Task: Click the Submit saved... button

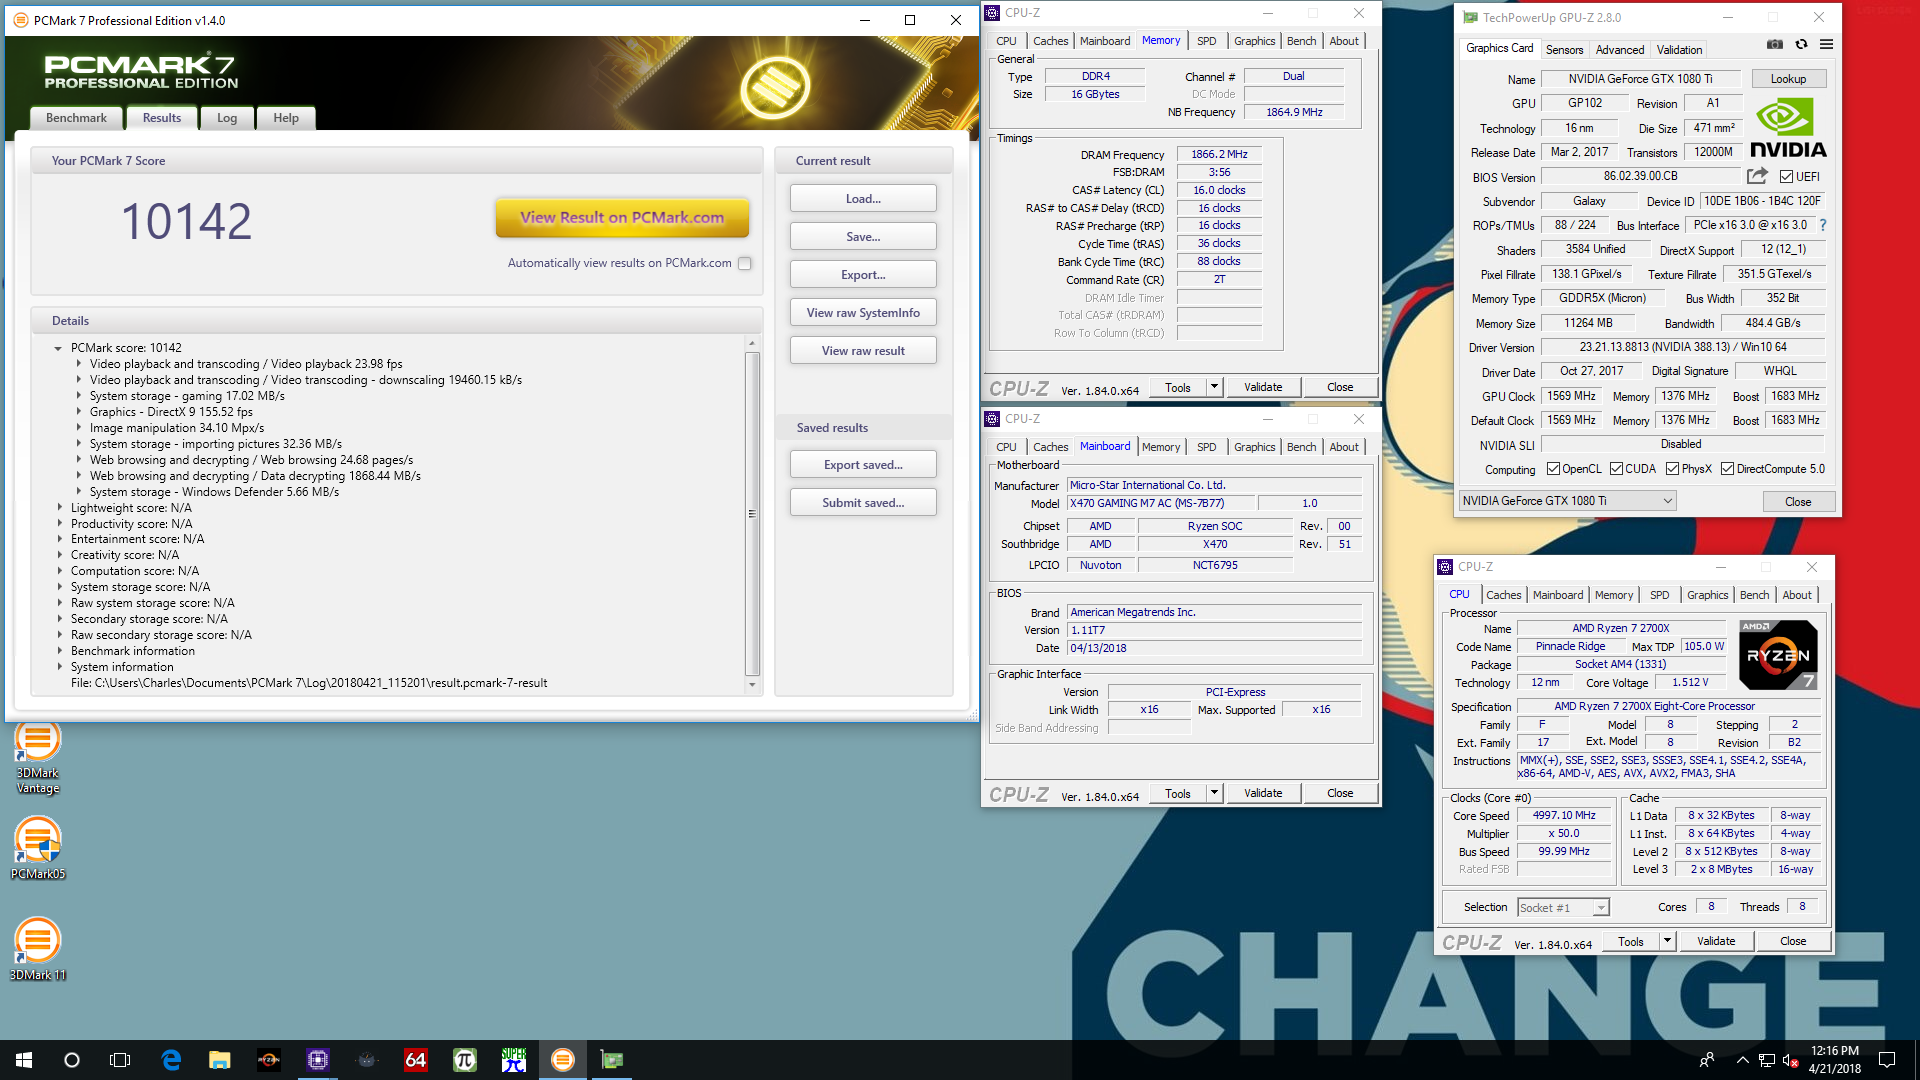Action: pyautogui.click(x=863, y=503)
